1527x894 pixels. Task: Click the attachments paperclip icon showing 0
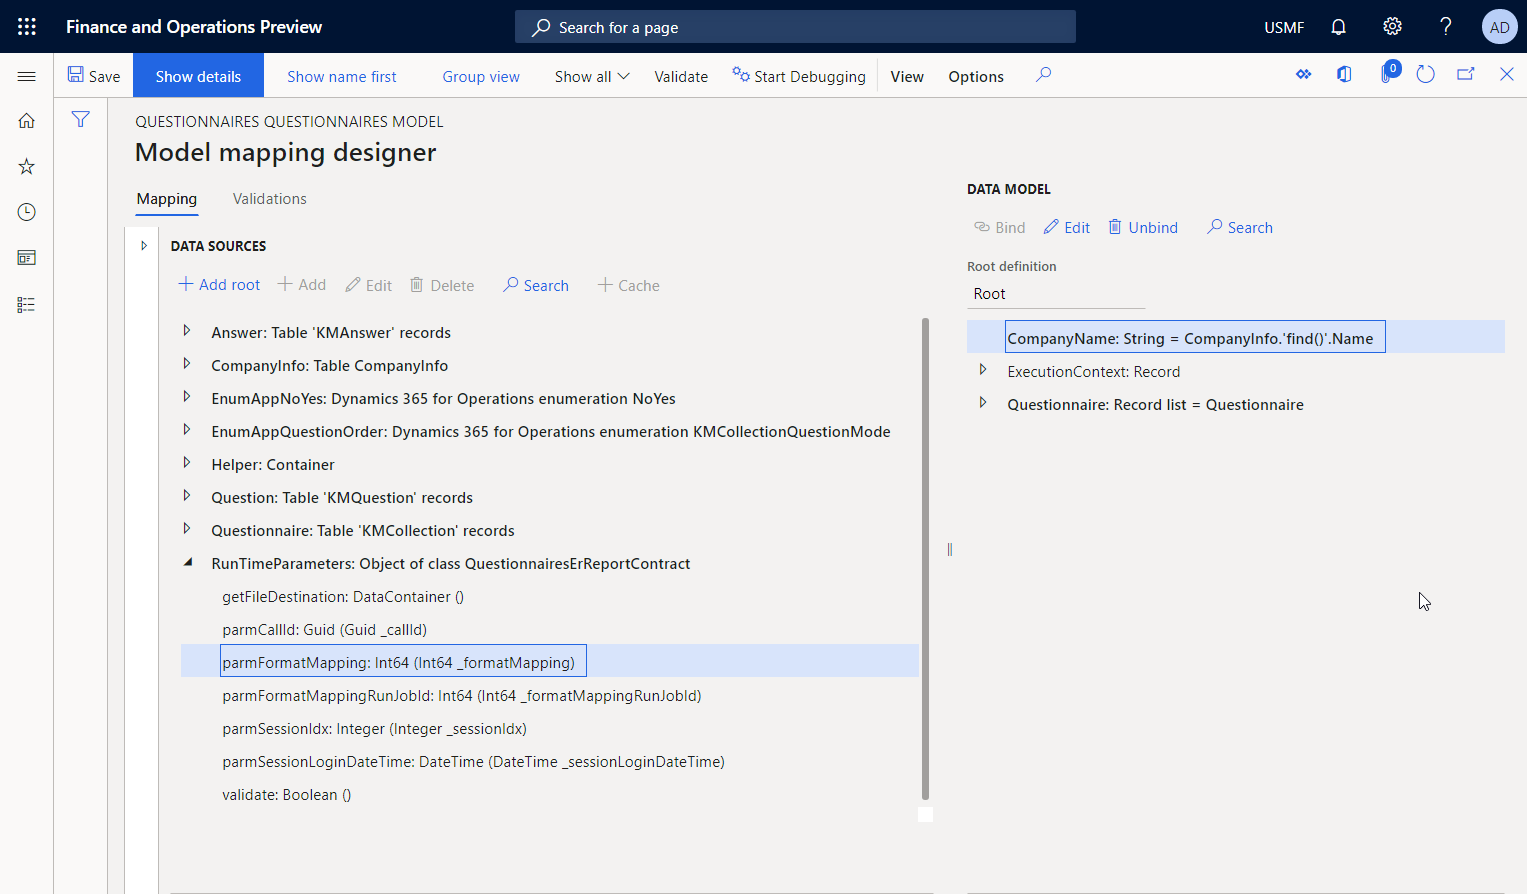pyautogui.click(x=1386, y=74)
